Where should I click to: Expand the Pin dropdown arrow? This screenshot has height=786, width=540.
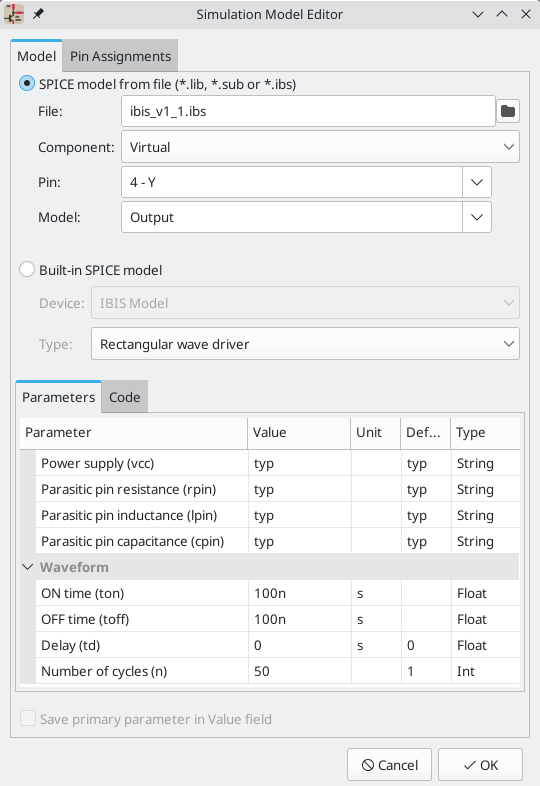tap(477, 182)
